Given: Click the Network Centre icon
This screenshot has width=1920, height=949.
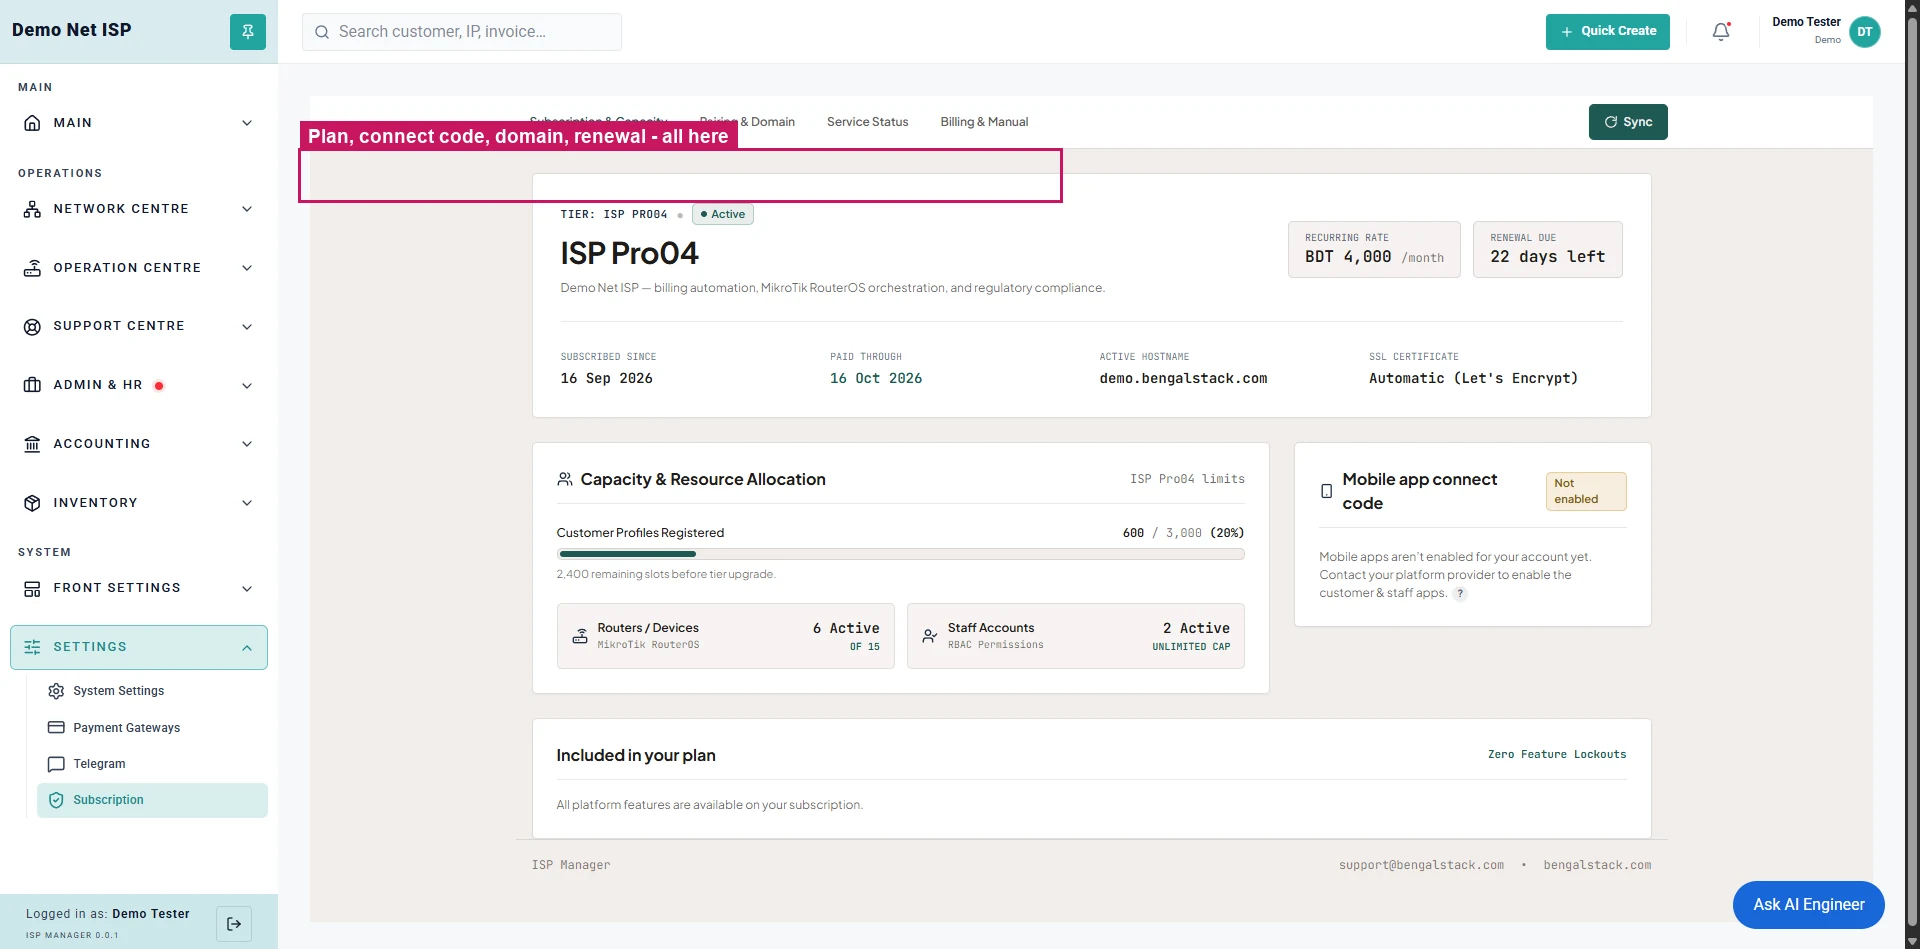Looking at the screenshot, I should (32, 209).
